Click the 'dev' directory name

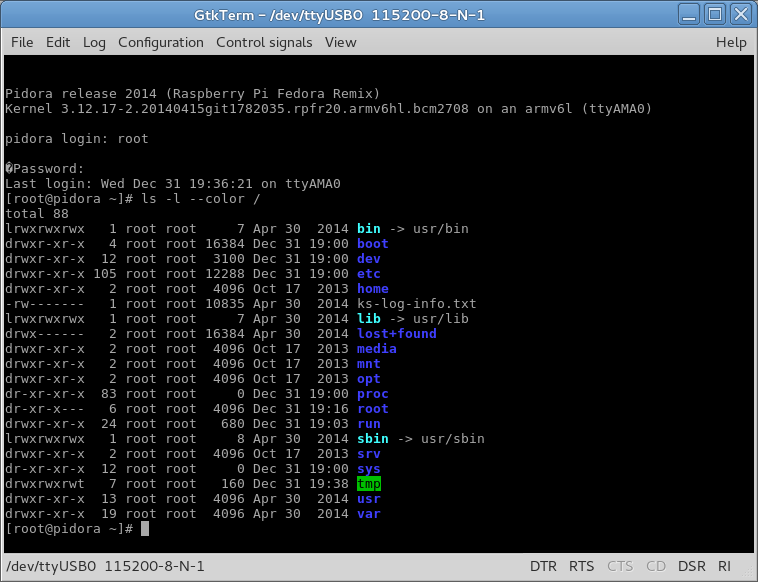(368, 259)
